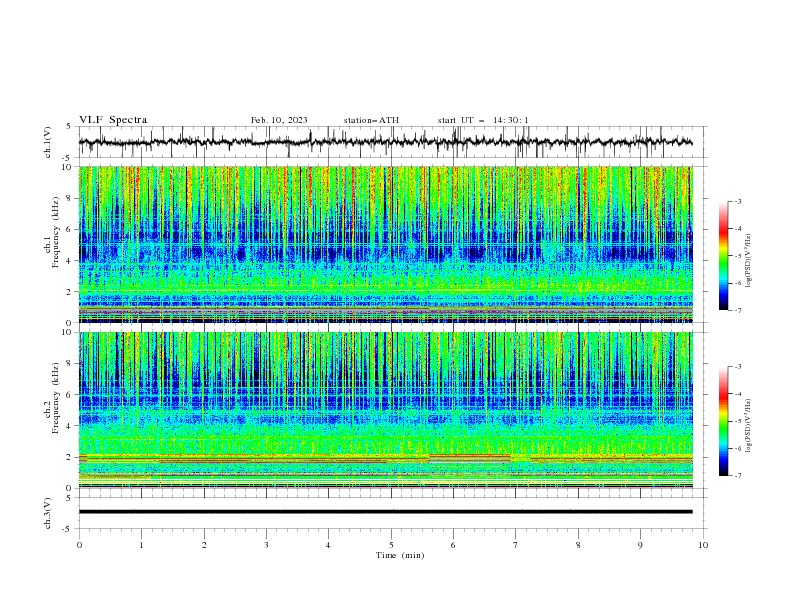
Task: Click time-axis tick label "2" at the bottom
Action: 204,545
